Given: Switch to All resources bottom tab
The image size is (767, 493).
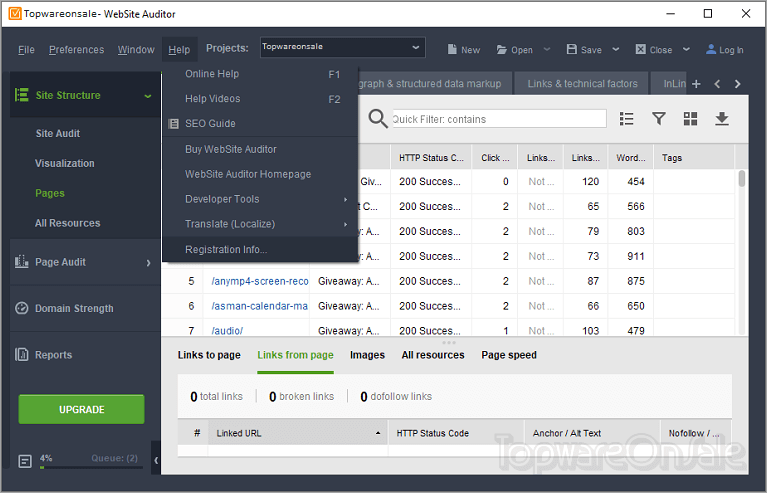Looking at the screenshot, I should [433, 355].
